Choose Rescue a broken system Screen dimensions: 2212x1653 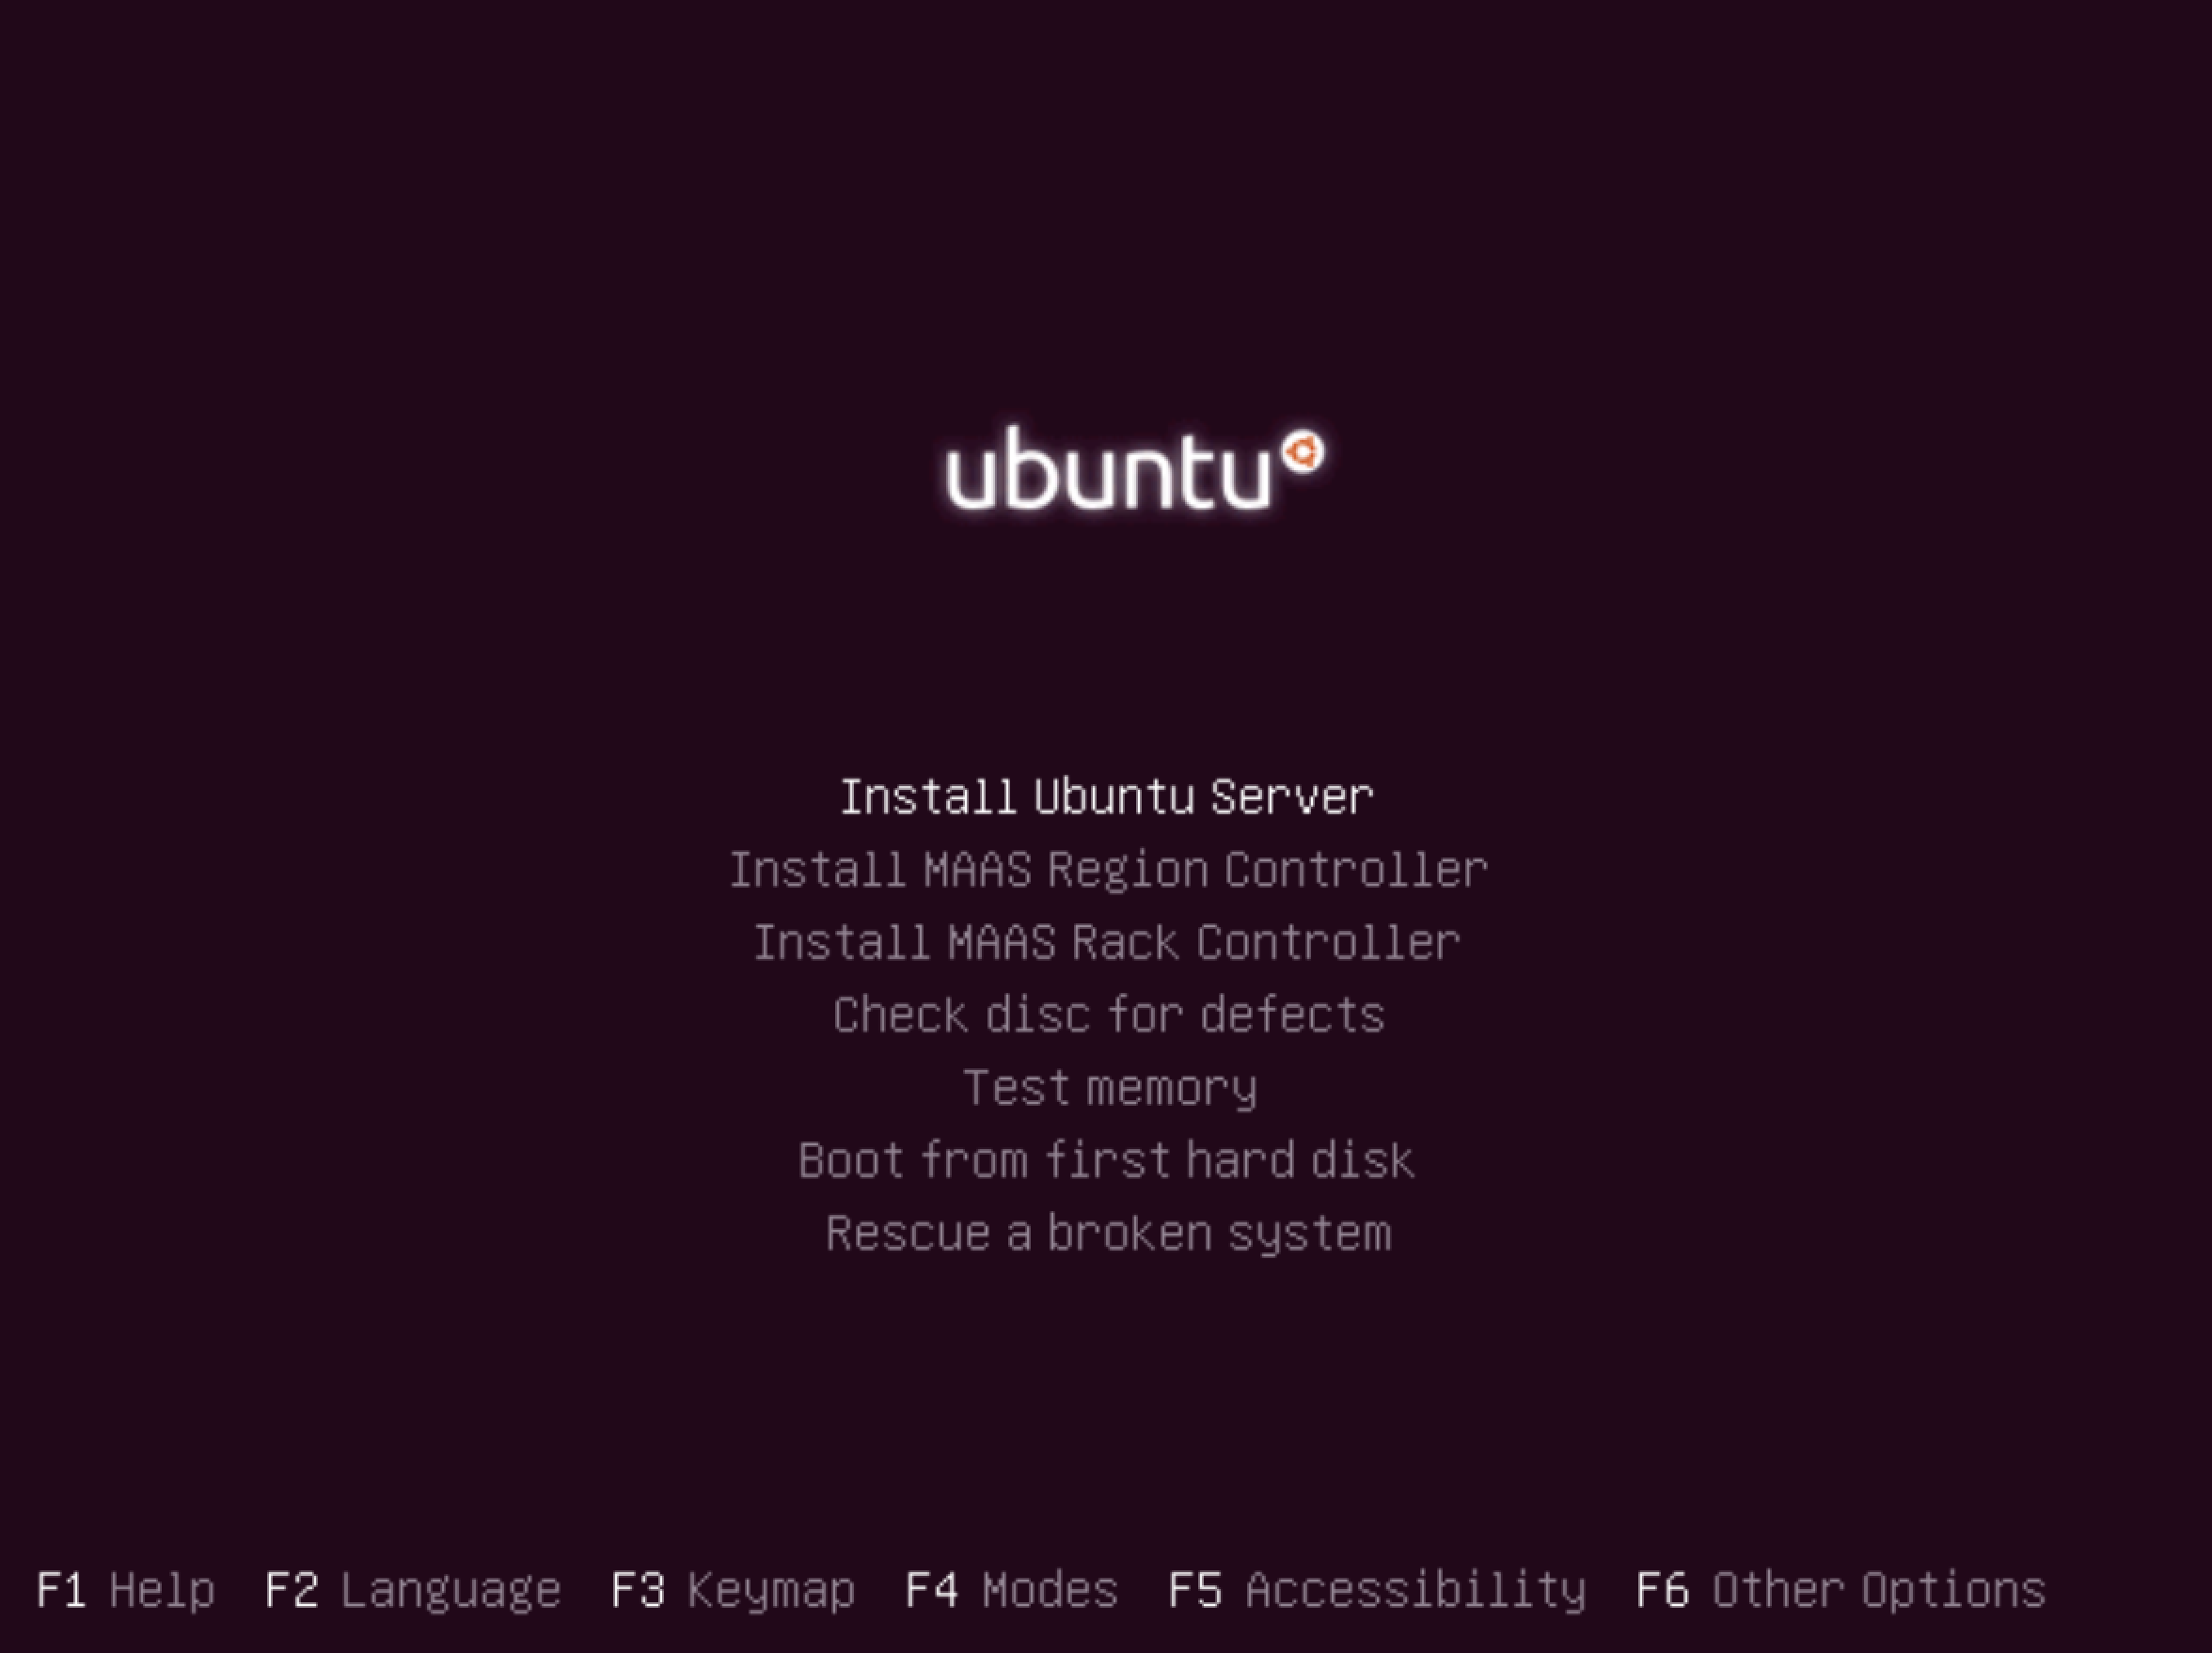click(1108, 1231)
